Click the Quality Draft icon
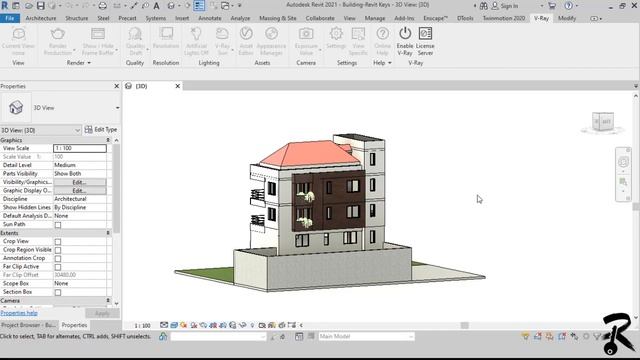 135,33
